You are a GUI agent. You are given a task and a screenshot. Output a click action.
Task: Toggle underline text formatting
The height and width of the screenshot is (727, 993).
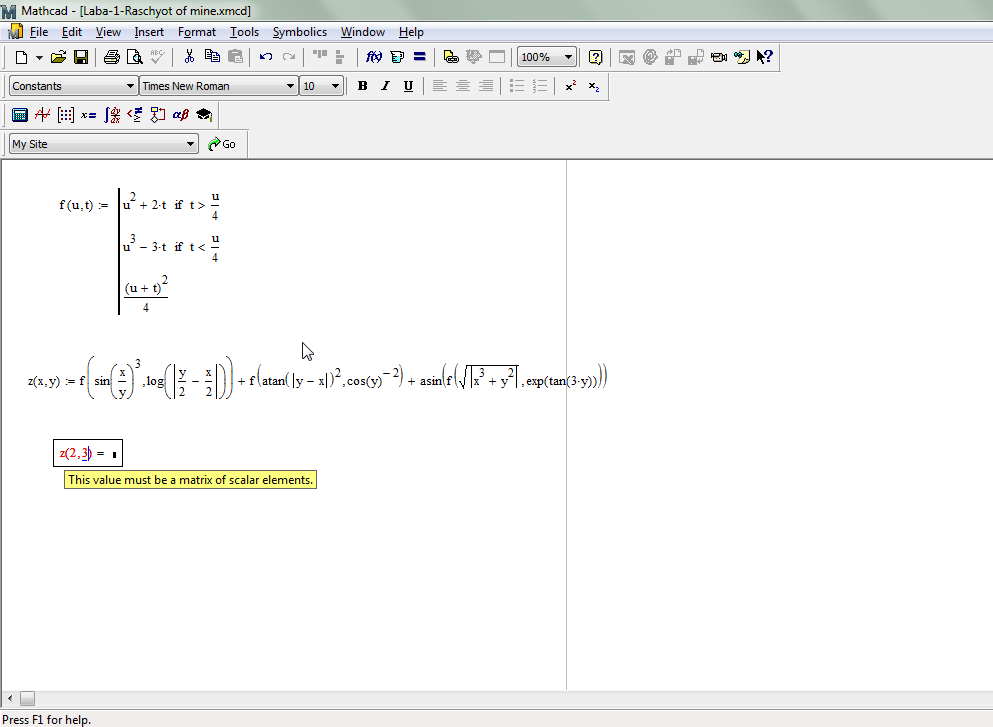(x=408, y=86)
